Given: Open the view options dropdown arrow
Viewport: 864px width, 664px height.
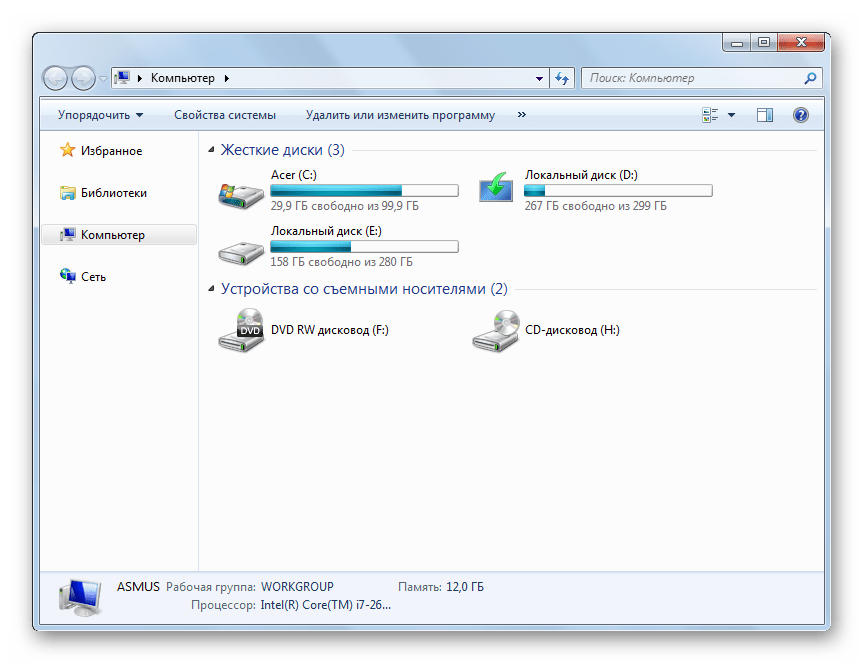Looking at the screenshot, I should click(x=731, y=115).
